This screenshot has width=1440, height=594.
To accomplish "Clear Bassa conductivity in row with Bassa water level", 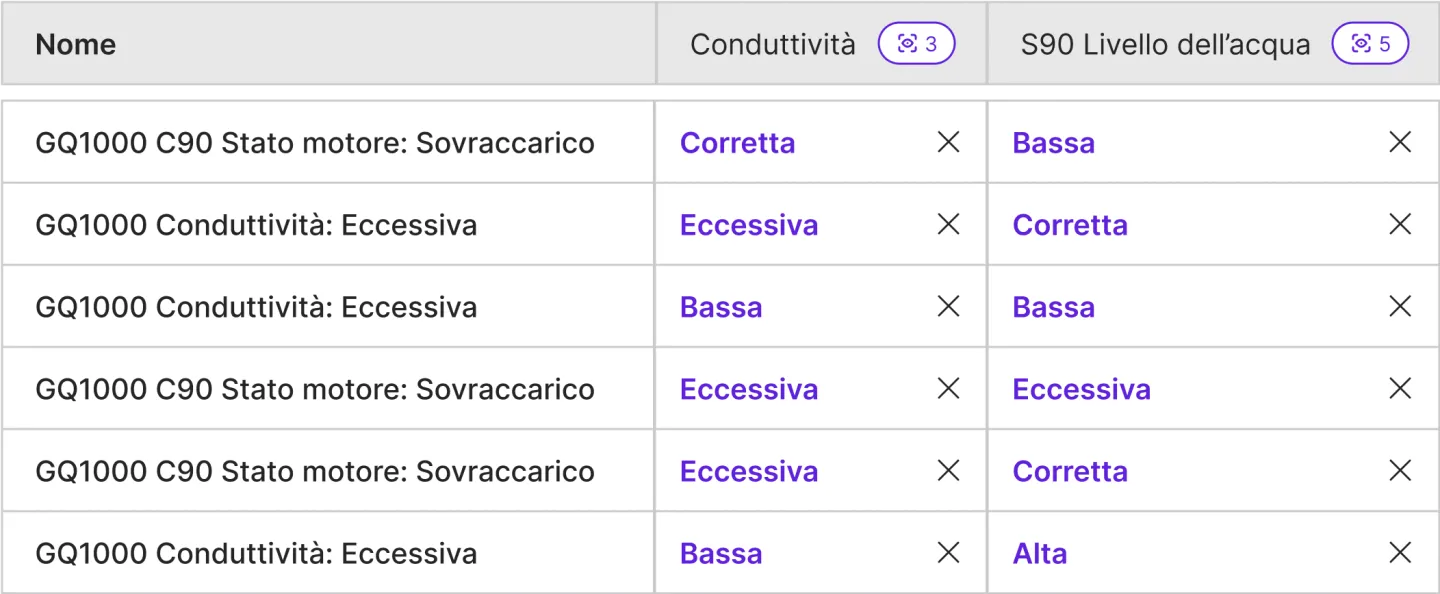I will pos(948,306).
